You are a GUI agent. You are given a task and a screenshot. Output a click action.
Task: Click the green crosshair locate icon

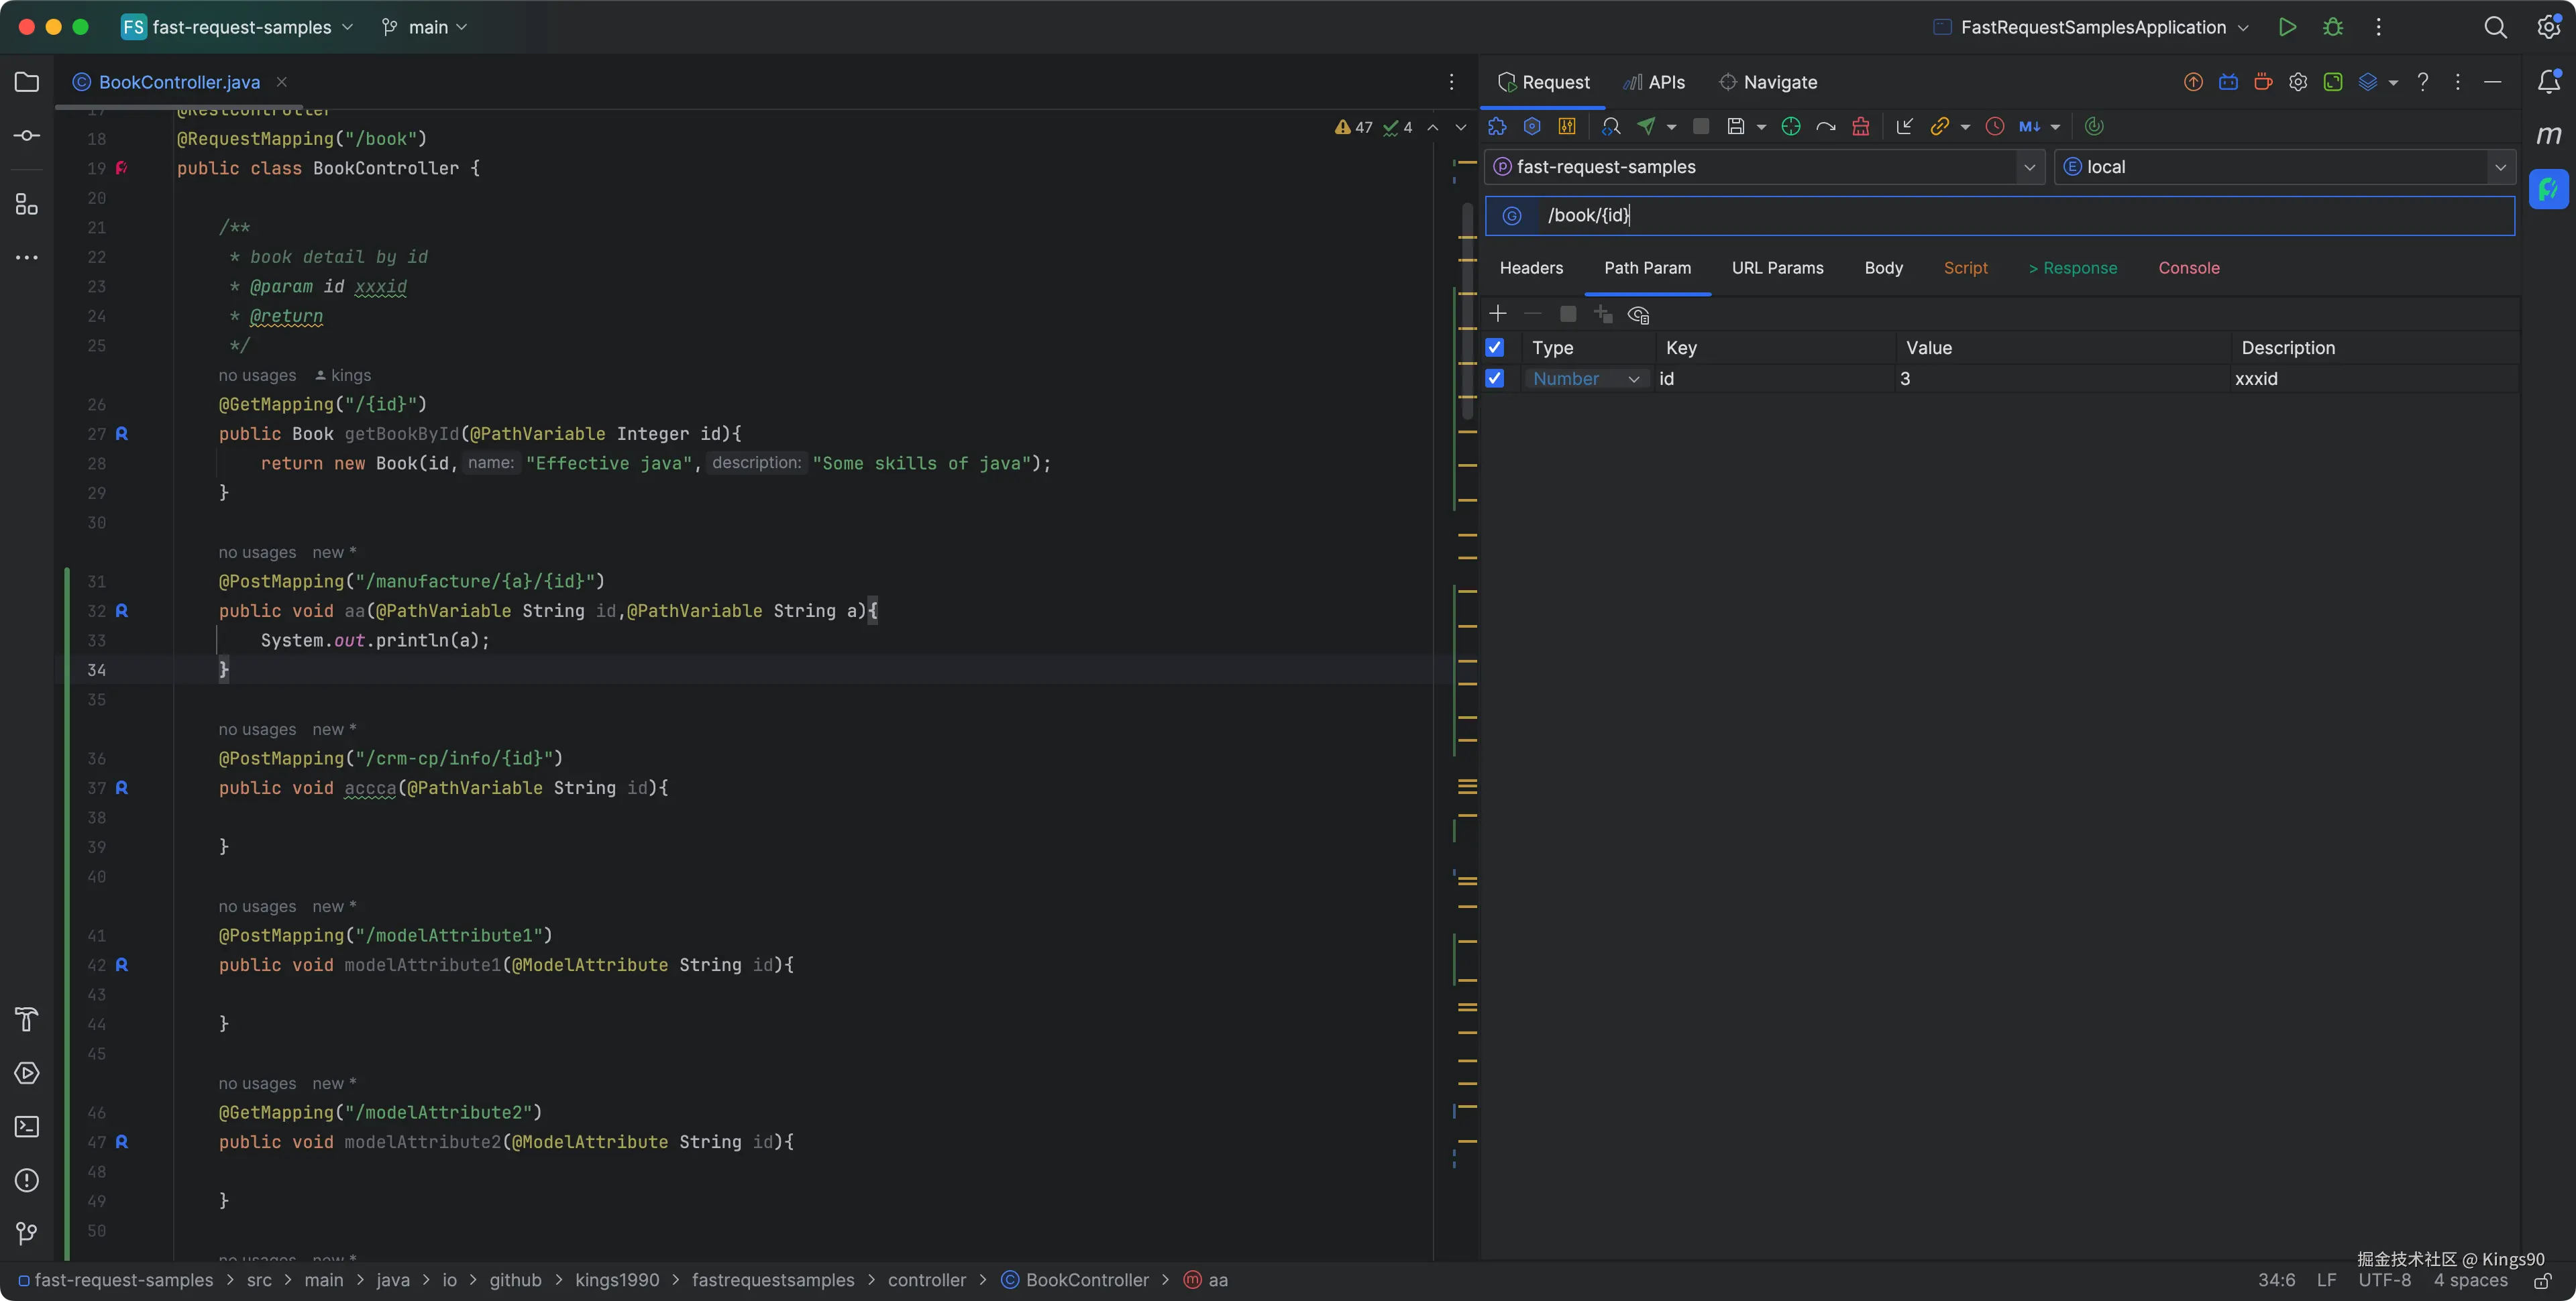tap(1791, 126)
